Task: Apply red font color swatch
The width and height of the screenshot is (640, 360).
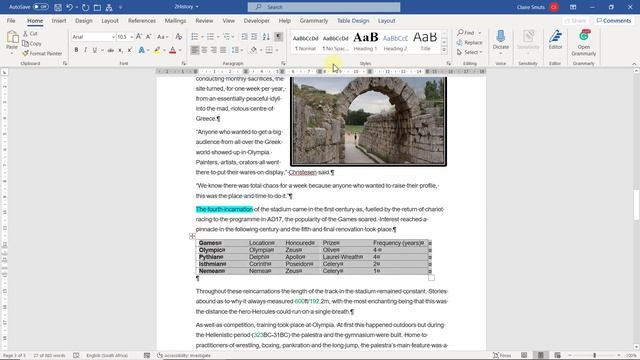Action: point(173,50)
